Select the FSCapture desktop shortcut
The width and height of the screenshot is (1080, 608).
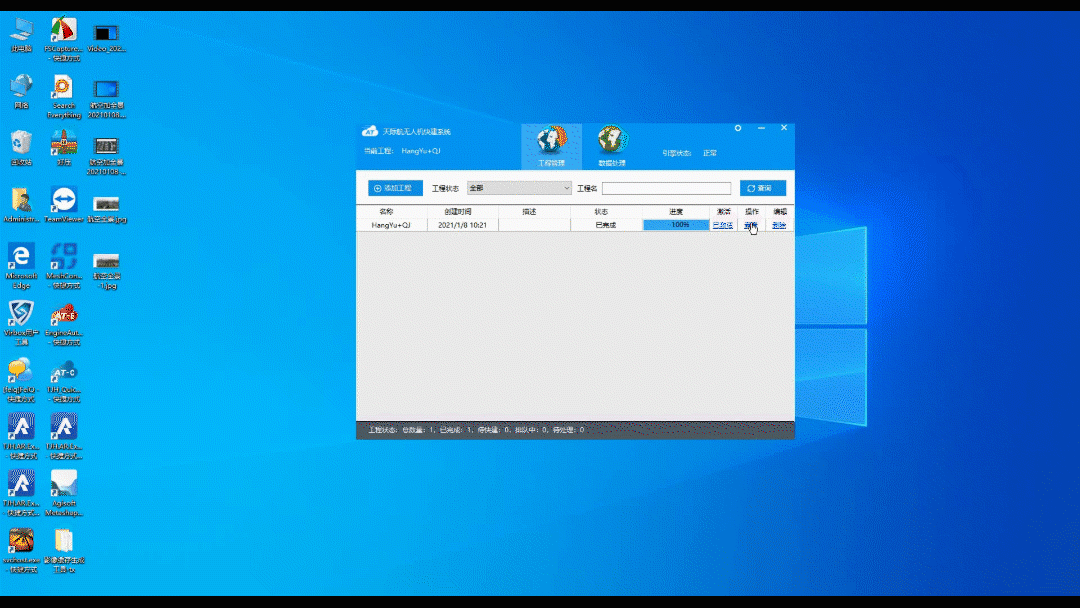(64, 32)
